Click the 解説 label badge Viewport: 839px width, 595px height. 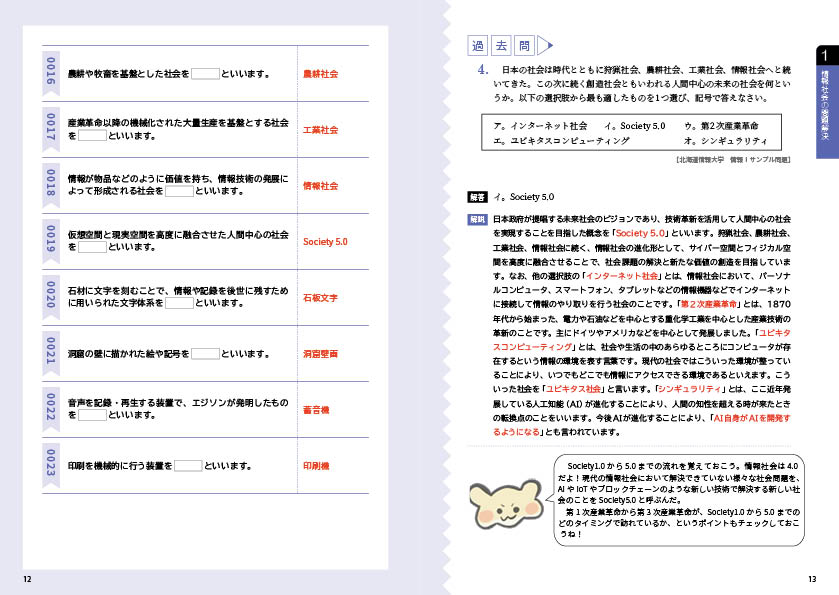click(x=477, y=219)
